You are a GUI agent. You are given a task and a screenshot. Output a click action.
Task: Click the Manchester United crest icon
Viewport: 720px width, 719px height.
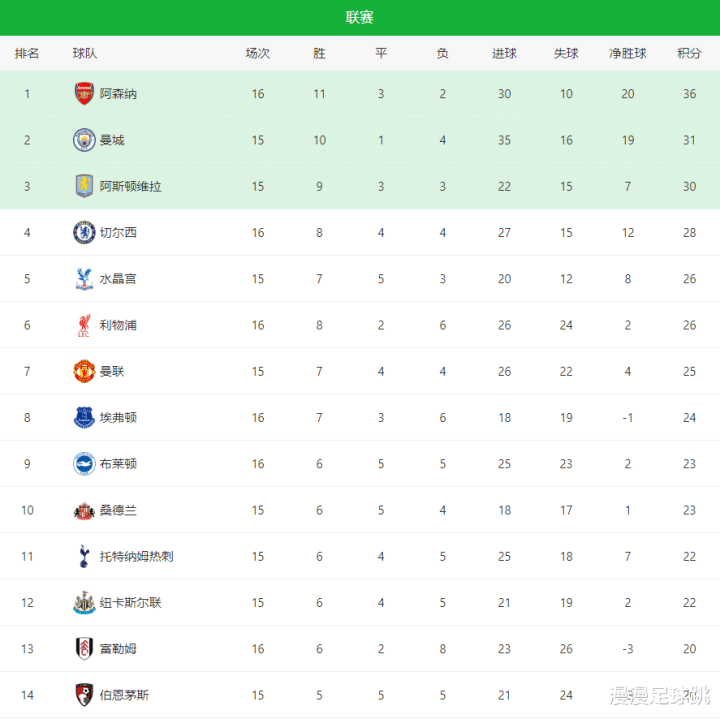click(x=84, y=371)
